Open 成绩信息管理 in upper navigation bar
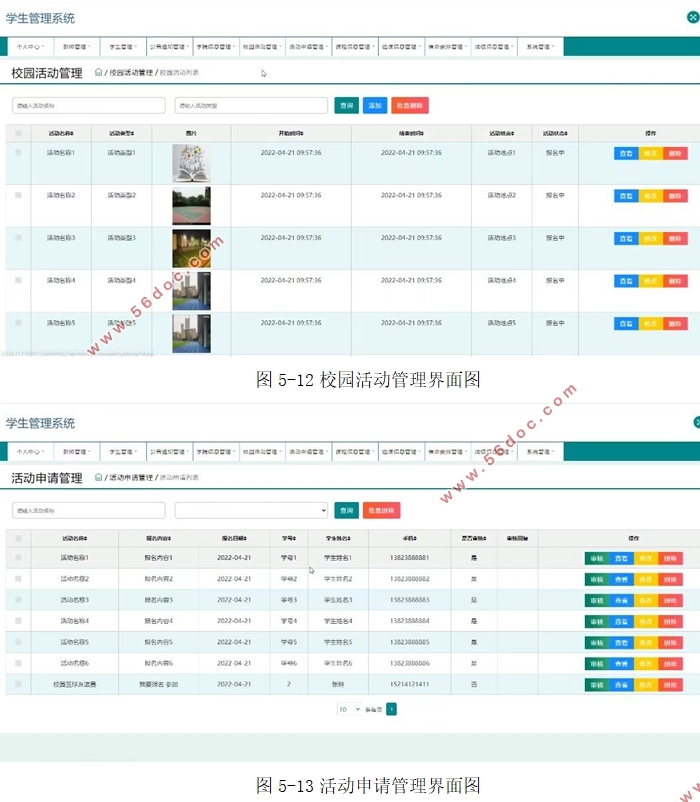 (494, 47)
